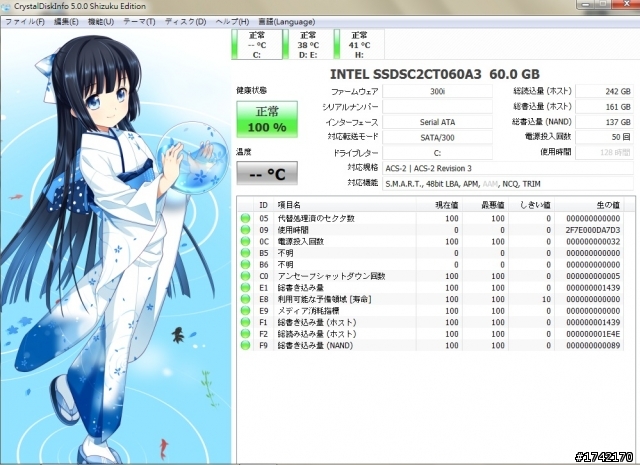Click the INTEL SSDSC2CT060A3 60.0 GB title
This screenshot has width=640, height=465.
point(435,74)
